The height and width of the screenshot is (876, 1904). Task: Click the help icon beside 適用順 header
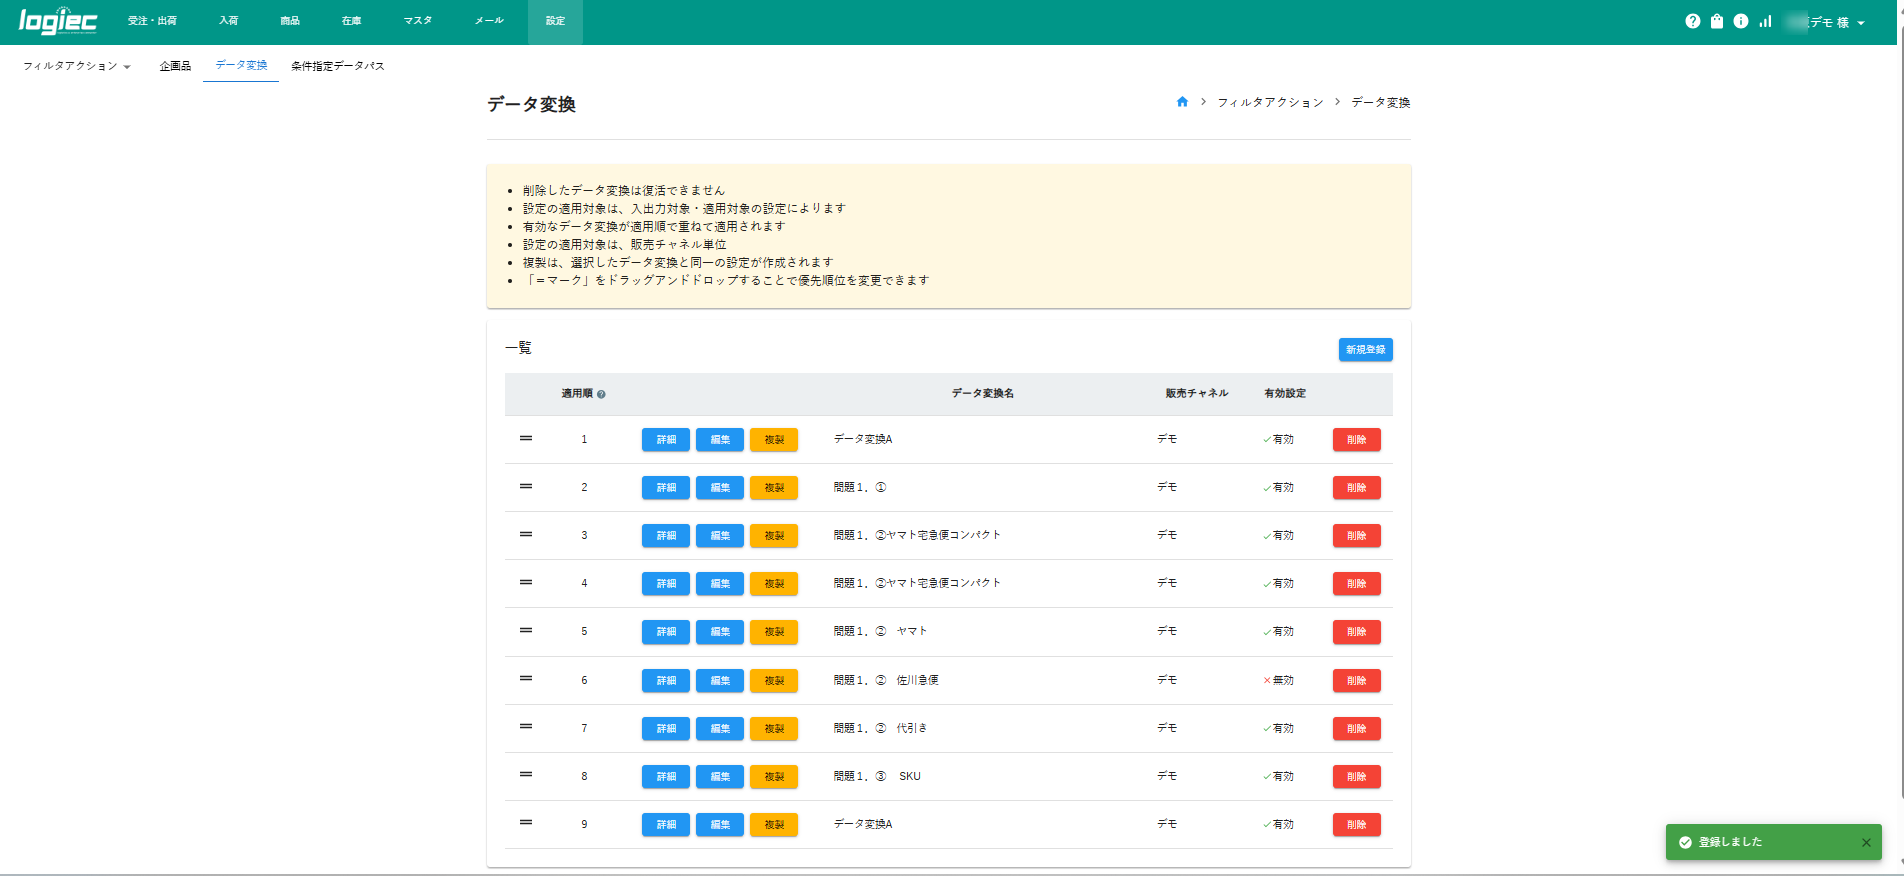601,394
